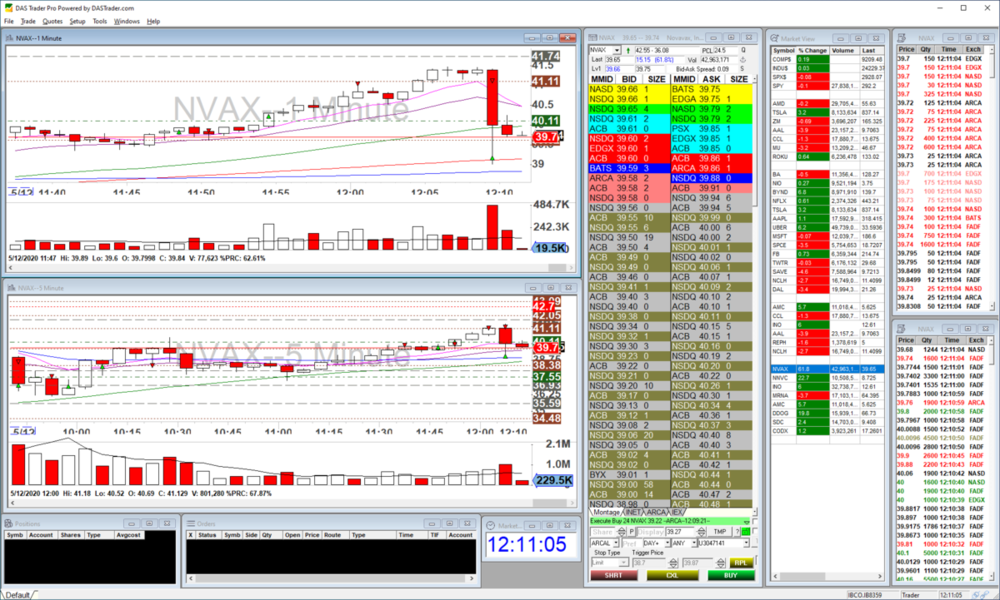
Task: Click the DAS Trader Pro app icon
Action: (7, 8)
